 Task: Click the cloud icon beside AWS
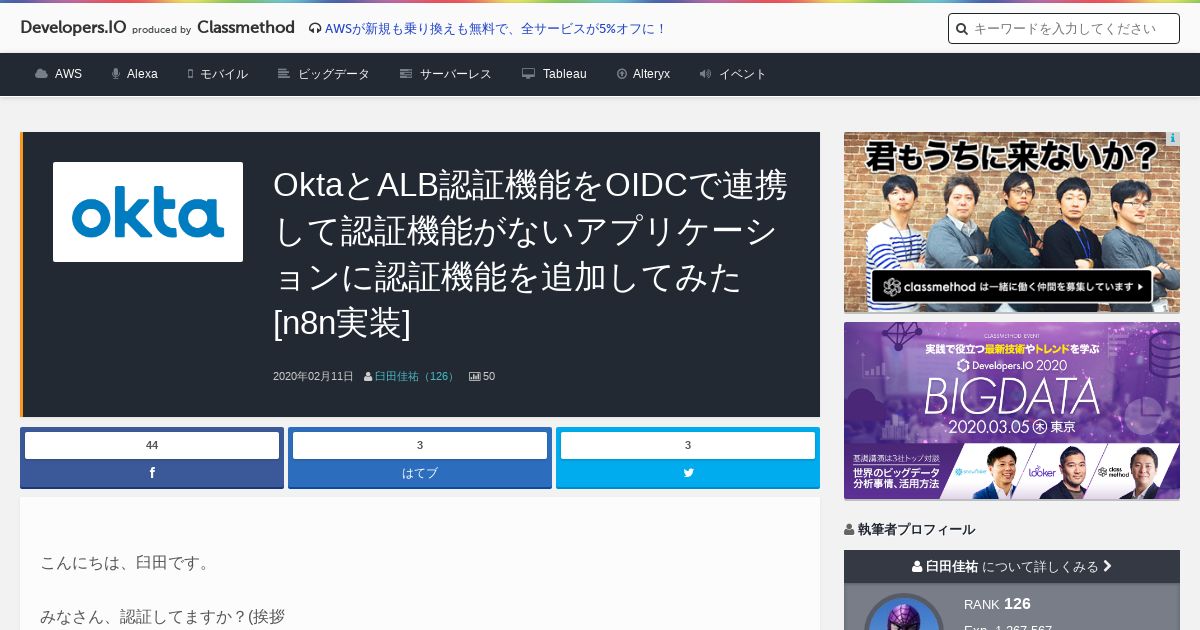(x=41, y=74)
